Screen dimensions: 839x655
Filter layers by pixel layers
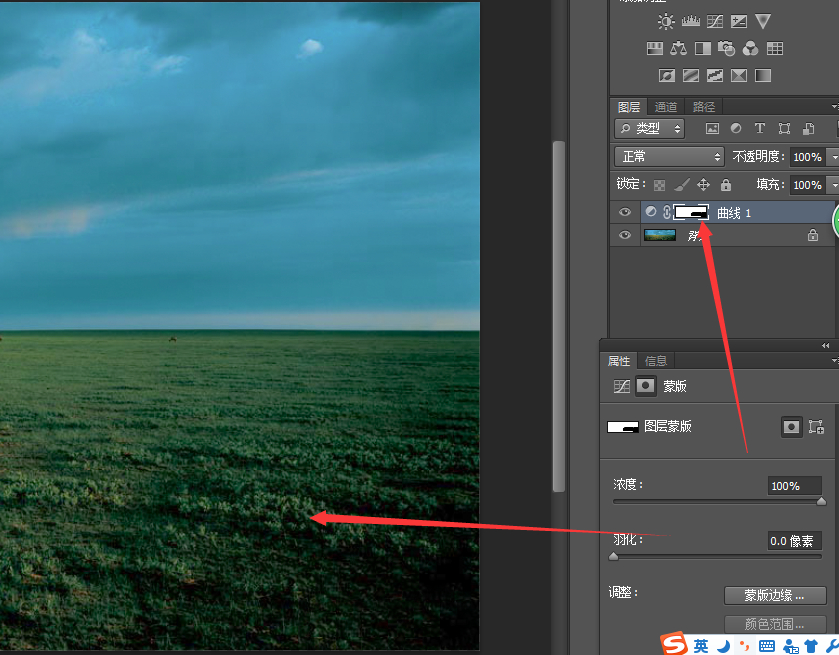(712, 128)
